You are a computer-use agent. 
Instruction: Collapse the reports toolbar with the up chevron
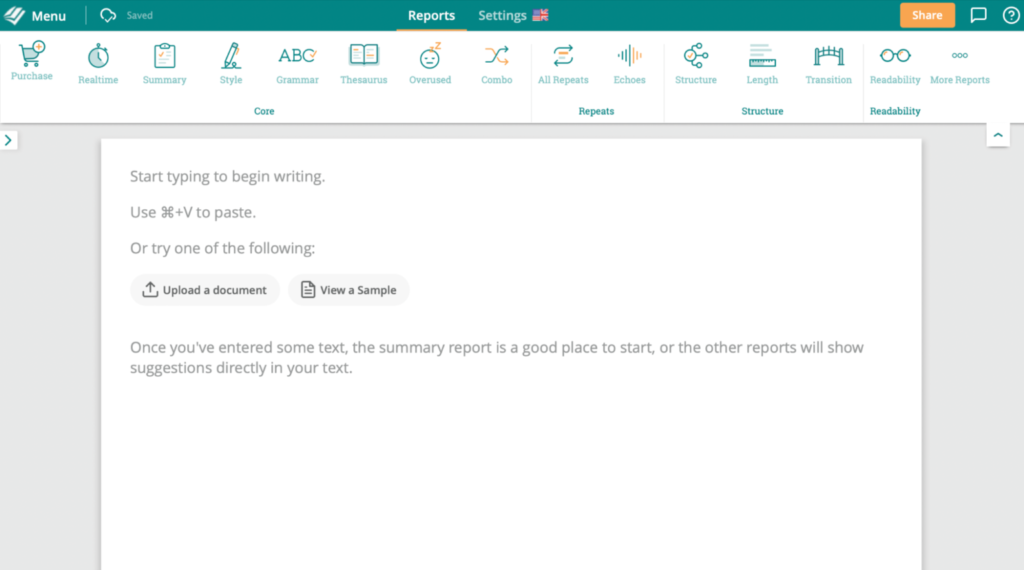997,135
